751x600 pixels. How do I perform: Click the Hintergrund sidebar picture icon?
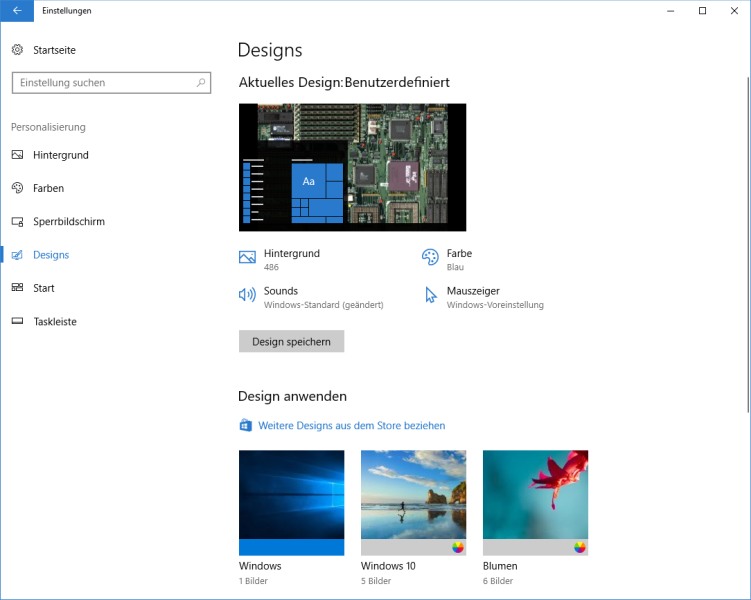tap(17, 155)
